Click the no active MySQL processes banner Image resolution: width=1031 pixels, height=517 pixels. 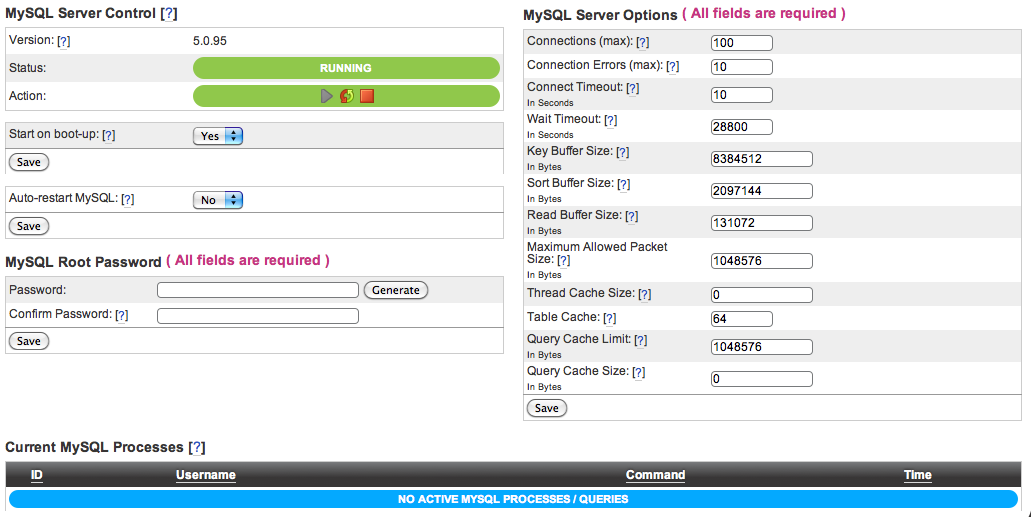(514, 499)
